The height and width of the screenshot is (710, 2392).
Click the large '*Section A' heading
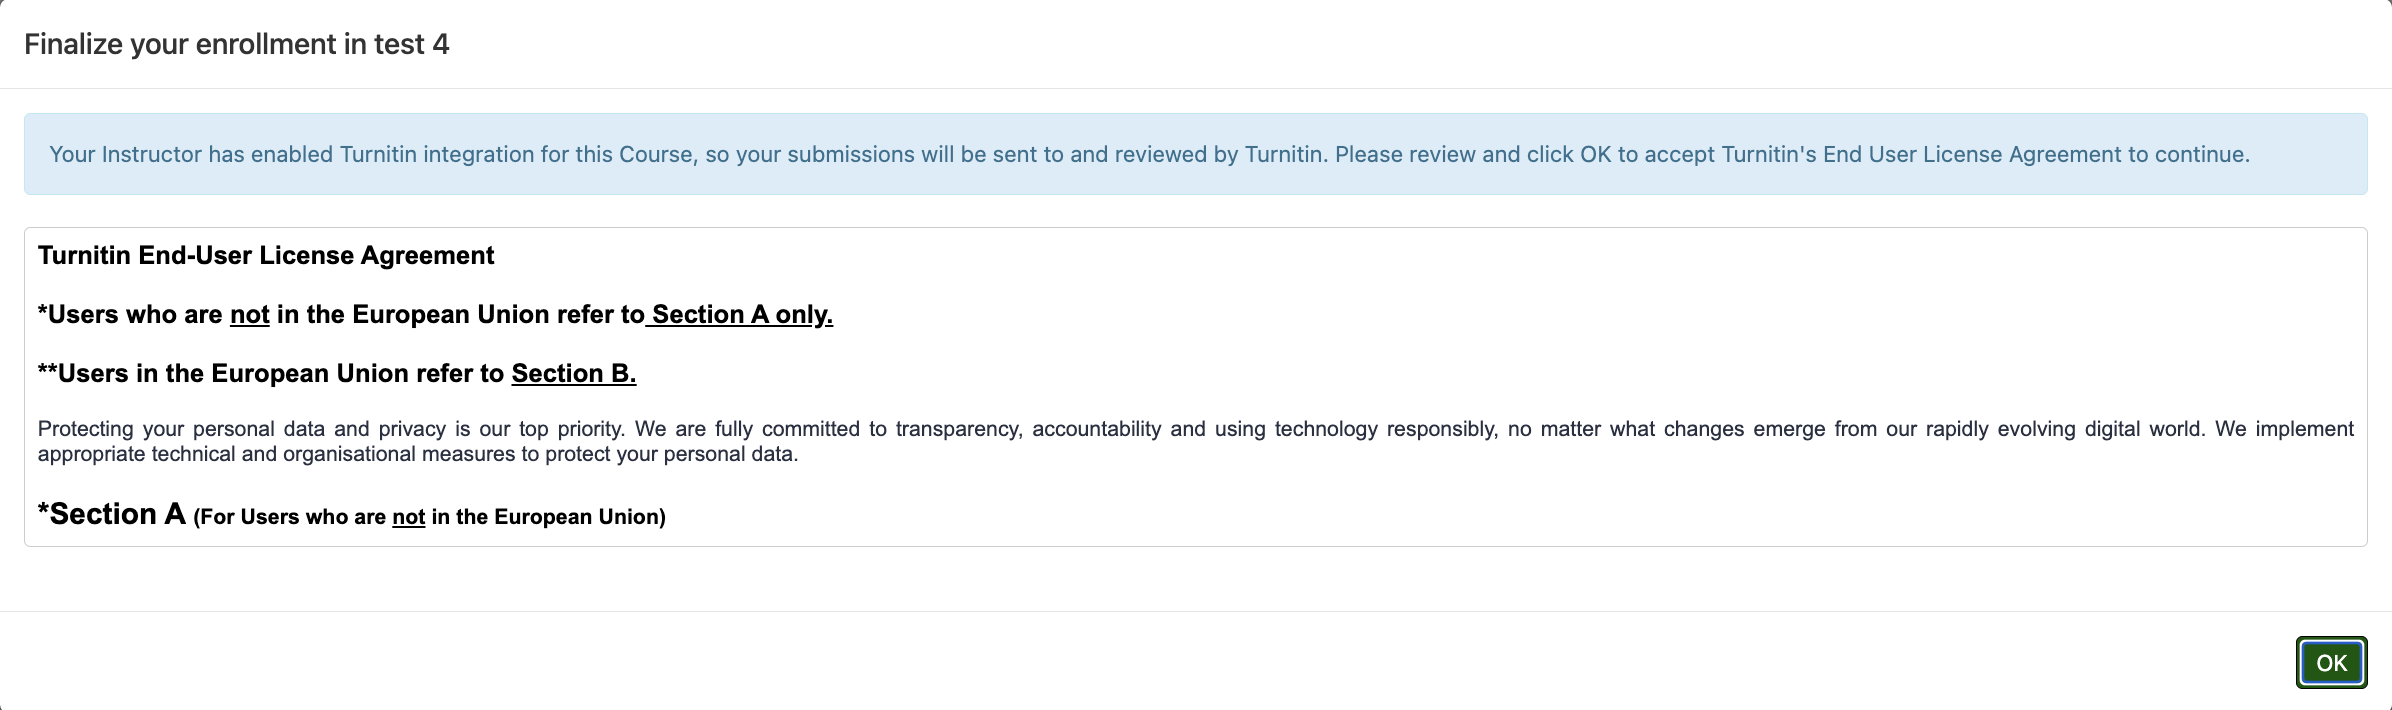tap(111, 514)
